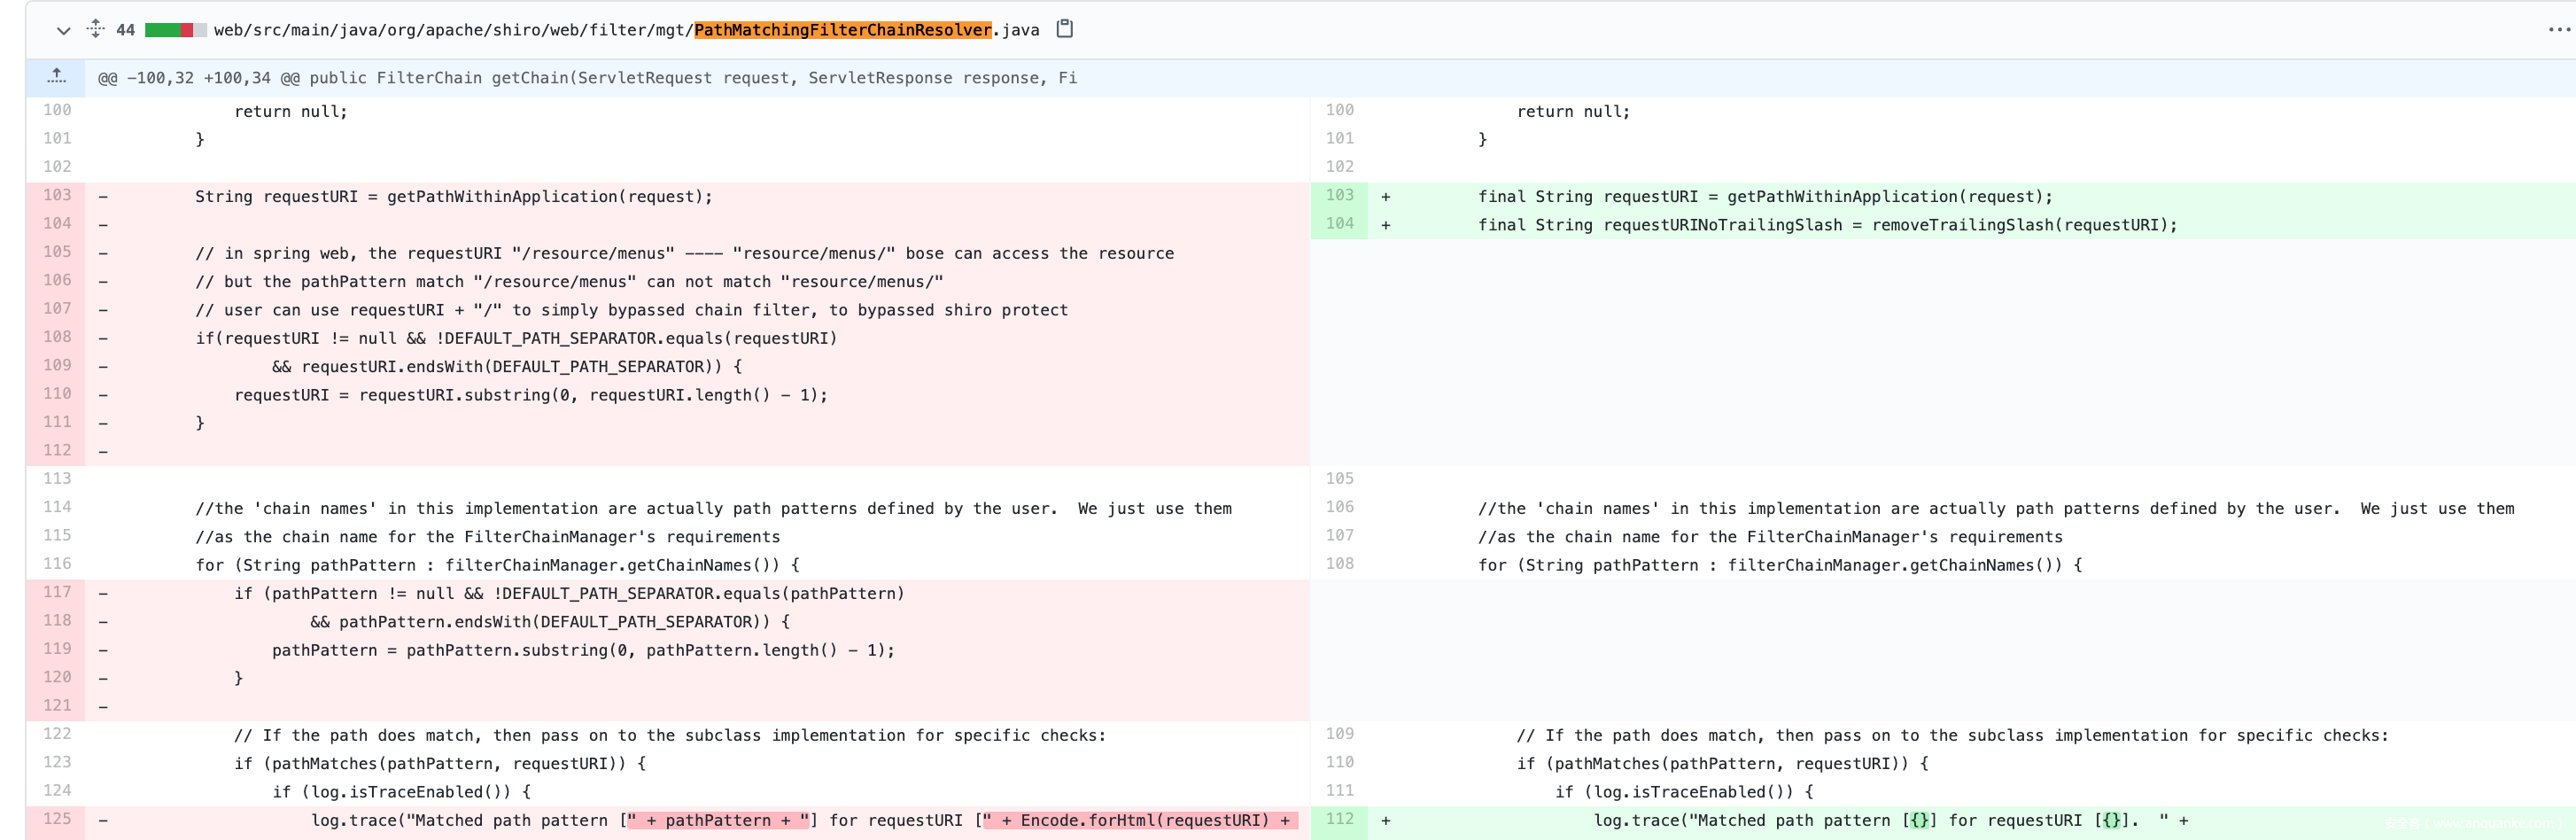Click unchanged line number 108 on right side
Viewport: 2576px width, 840px height.
[x=1339, y=564]
